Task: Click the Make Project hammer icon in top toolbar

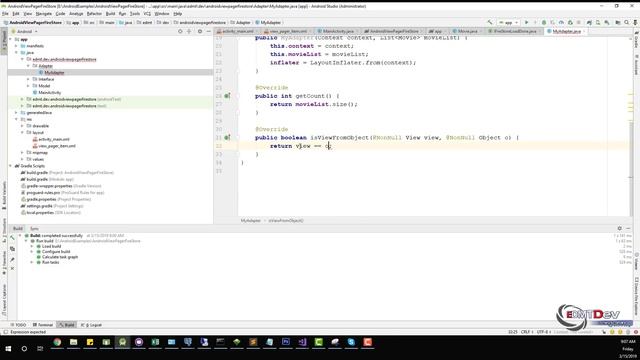Action: pyautogui.click(x=489, y=22)
